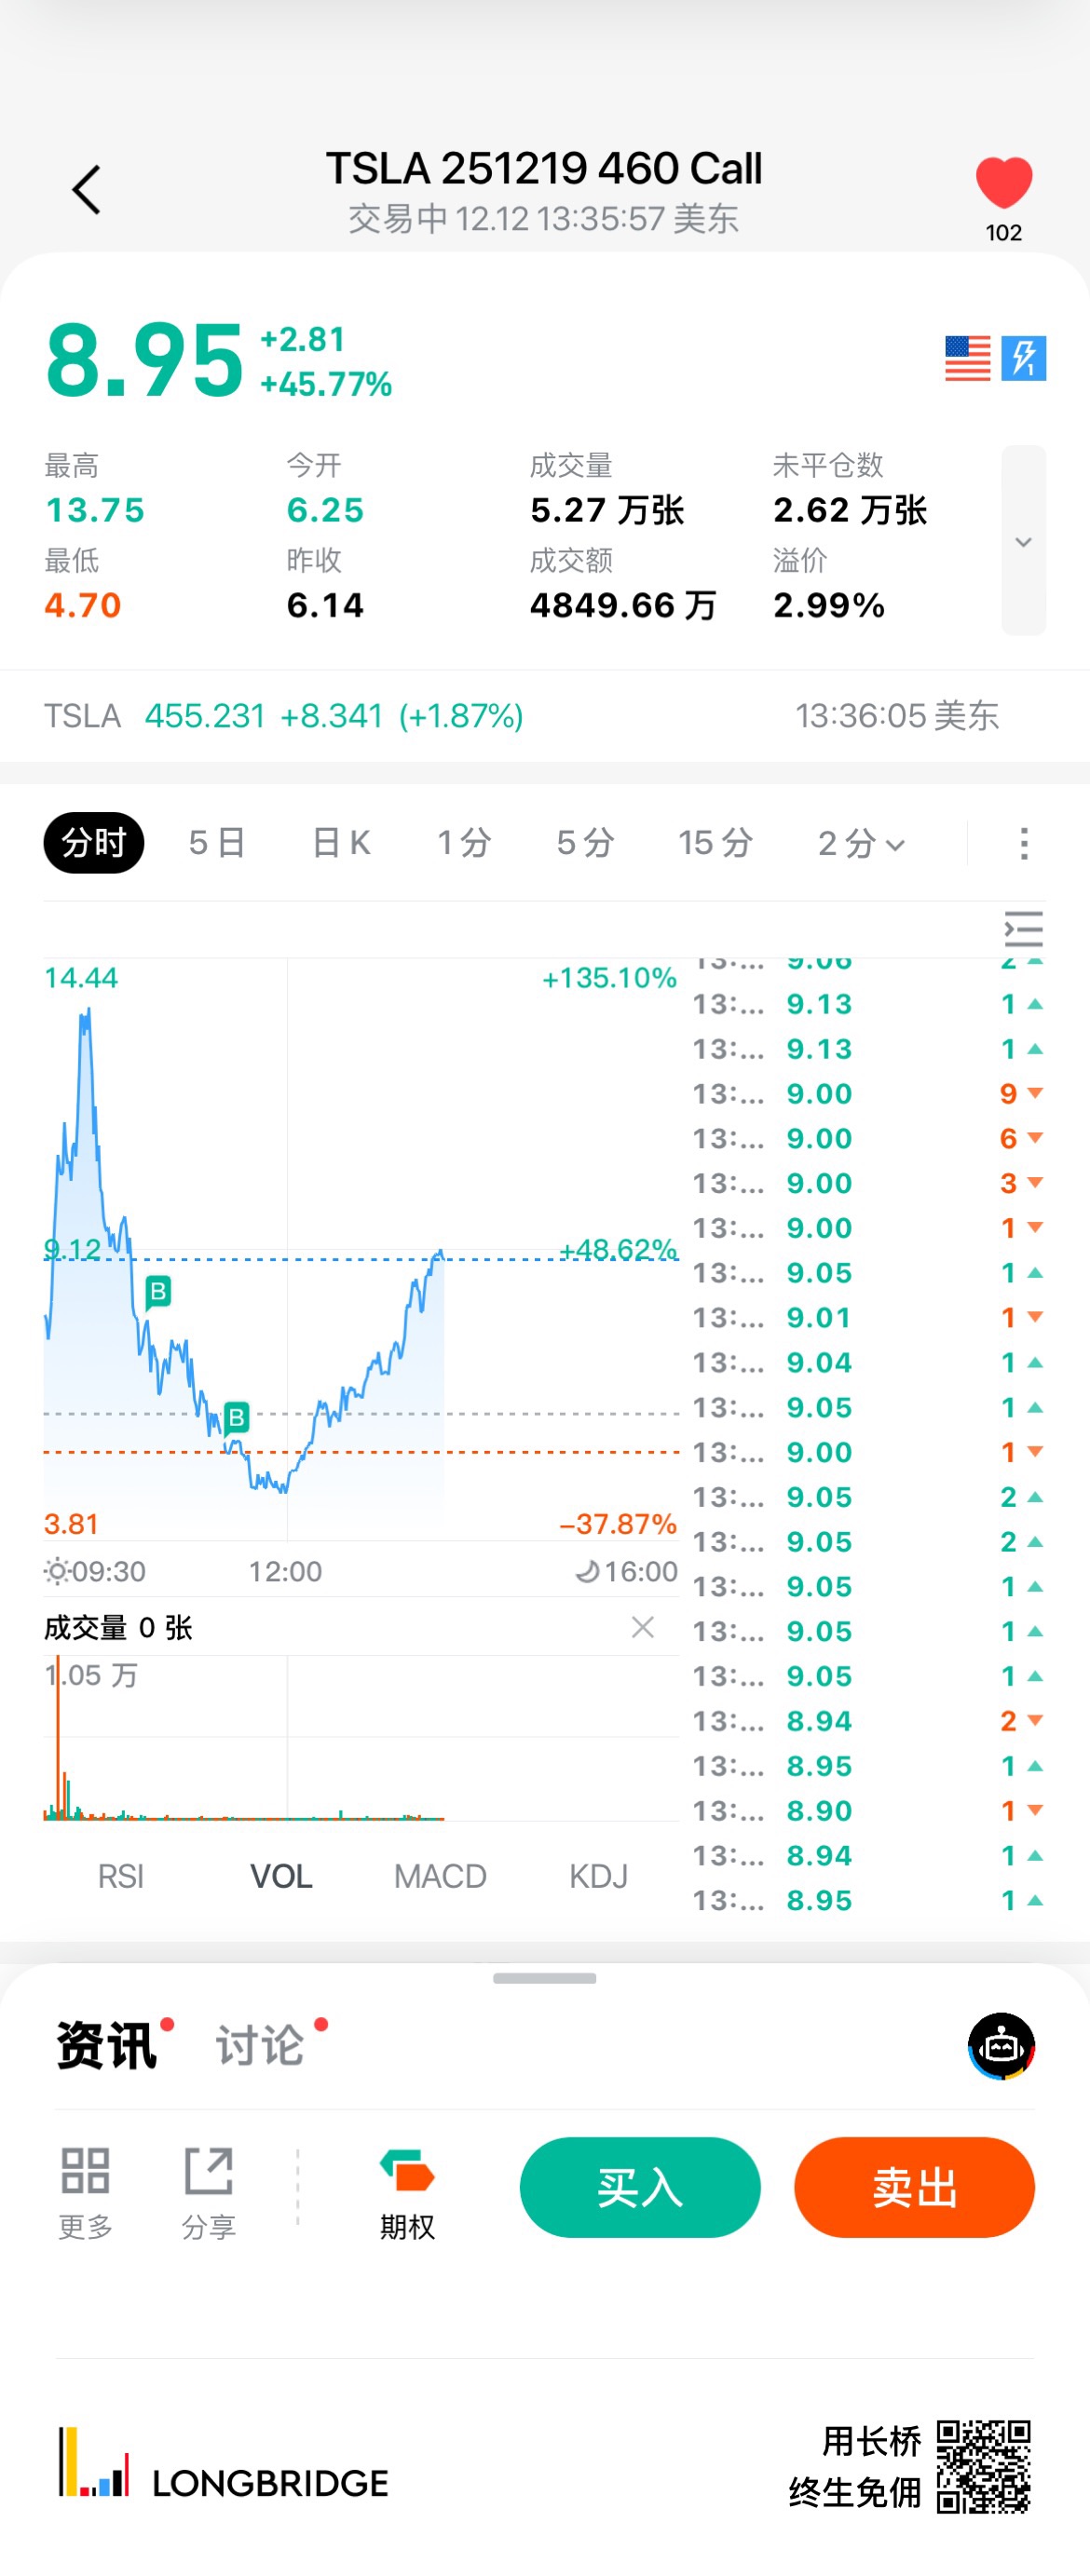
Task: Expand the quote details chevron
Action: (x=1023, y=541)
